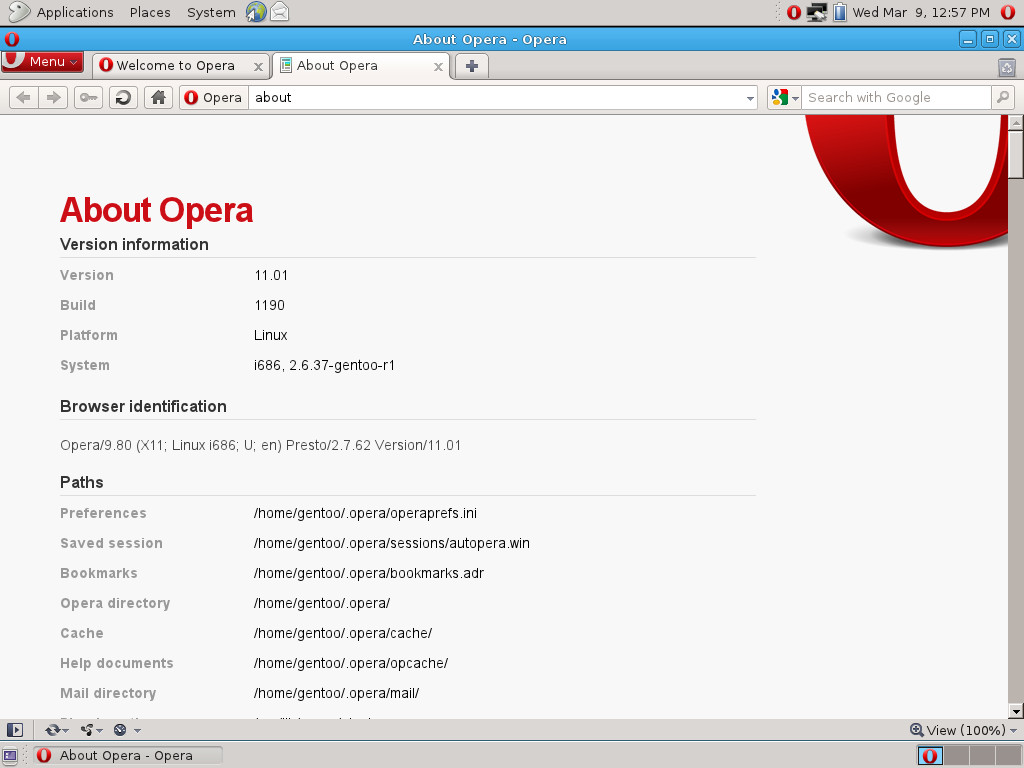Screen dimensions: 1024x768
Task: Enable Opera Turbo speed mode
Action: 119,730
